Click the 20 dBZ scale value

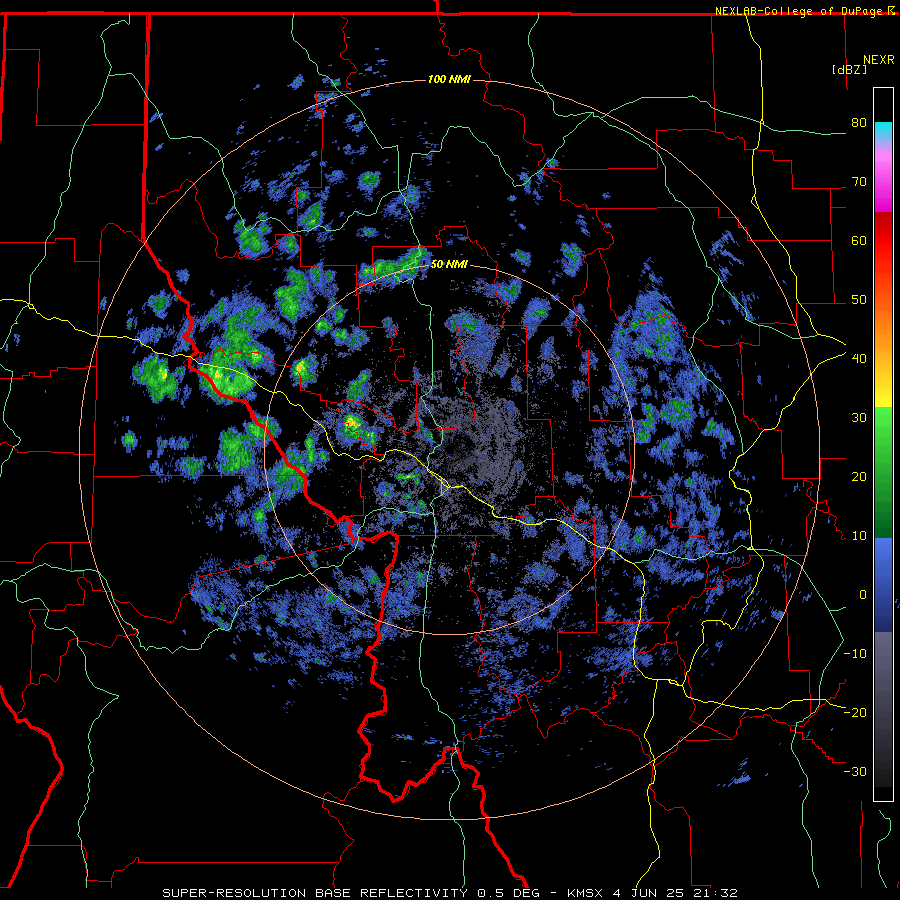coord(859,477)
